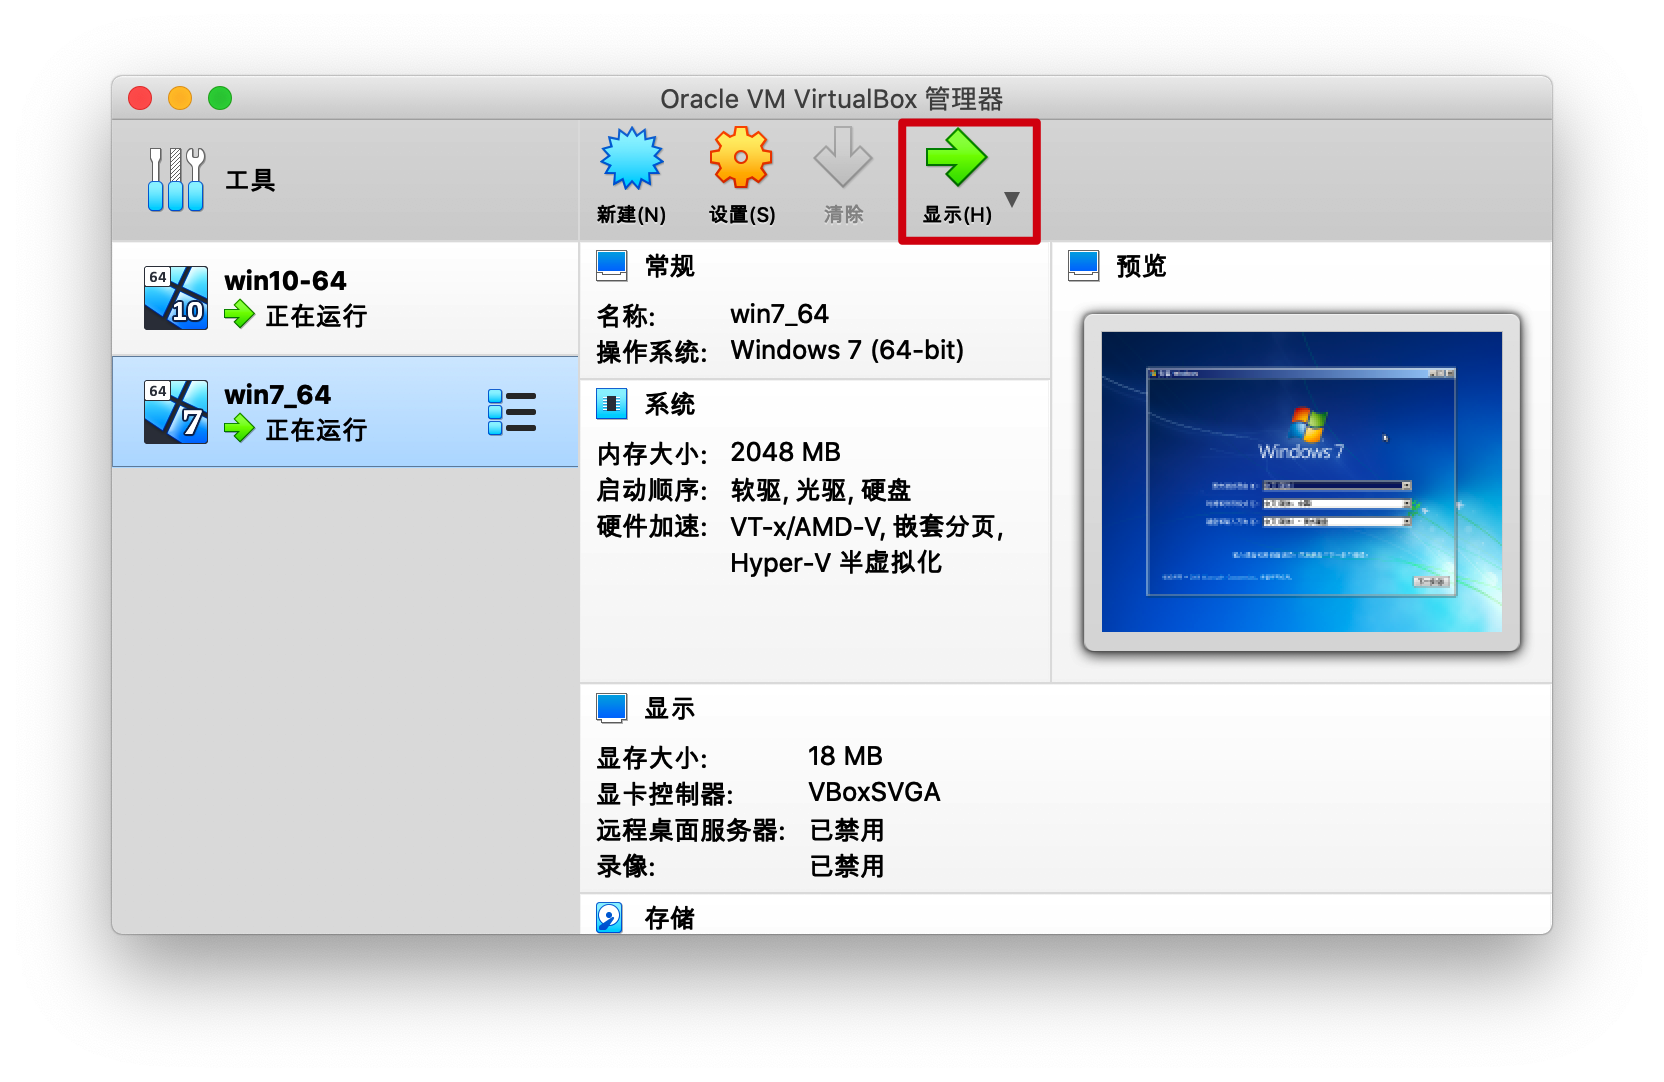Image resolution: width=1664 pixels, height=1082 pixels.
Task: Click the Display (显示) section screen icon
Action: point(611,708)
